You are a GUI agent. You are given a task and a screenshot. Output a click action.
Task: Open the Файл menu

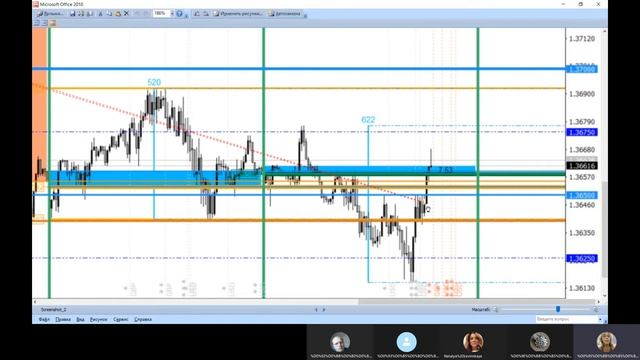tap(44, 319)
